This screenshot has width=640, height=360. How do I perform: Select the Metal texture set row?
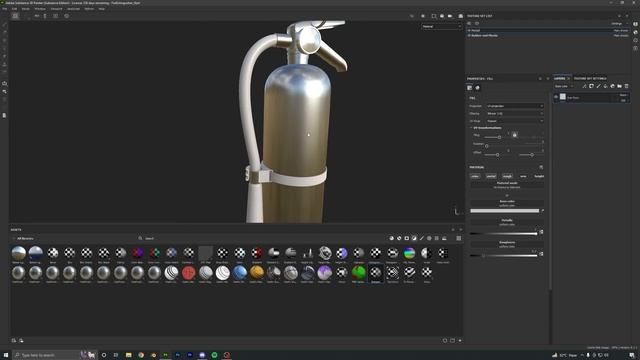[x=548, y=30]
